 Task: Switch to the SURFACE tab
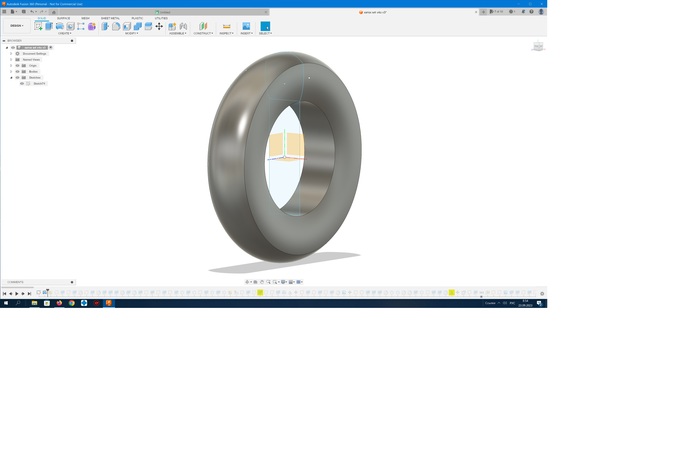(63, 18)
